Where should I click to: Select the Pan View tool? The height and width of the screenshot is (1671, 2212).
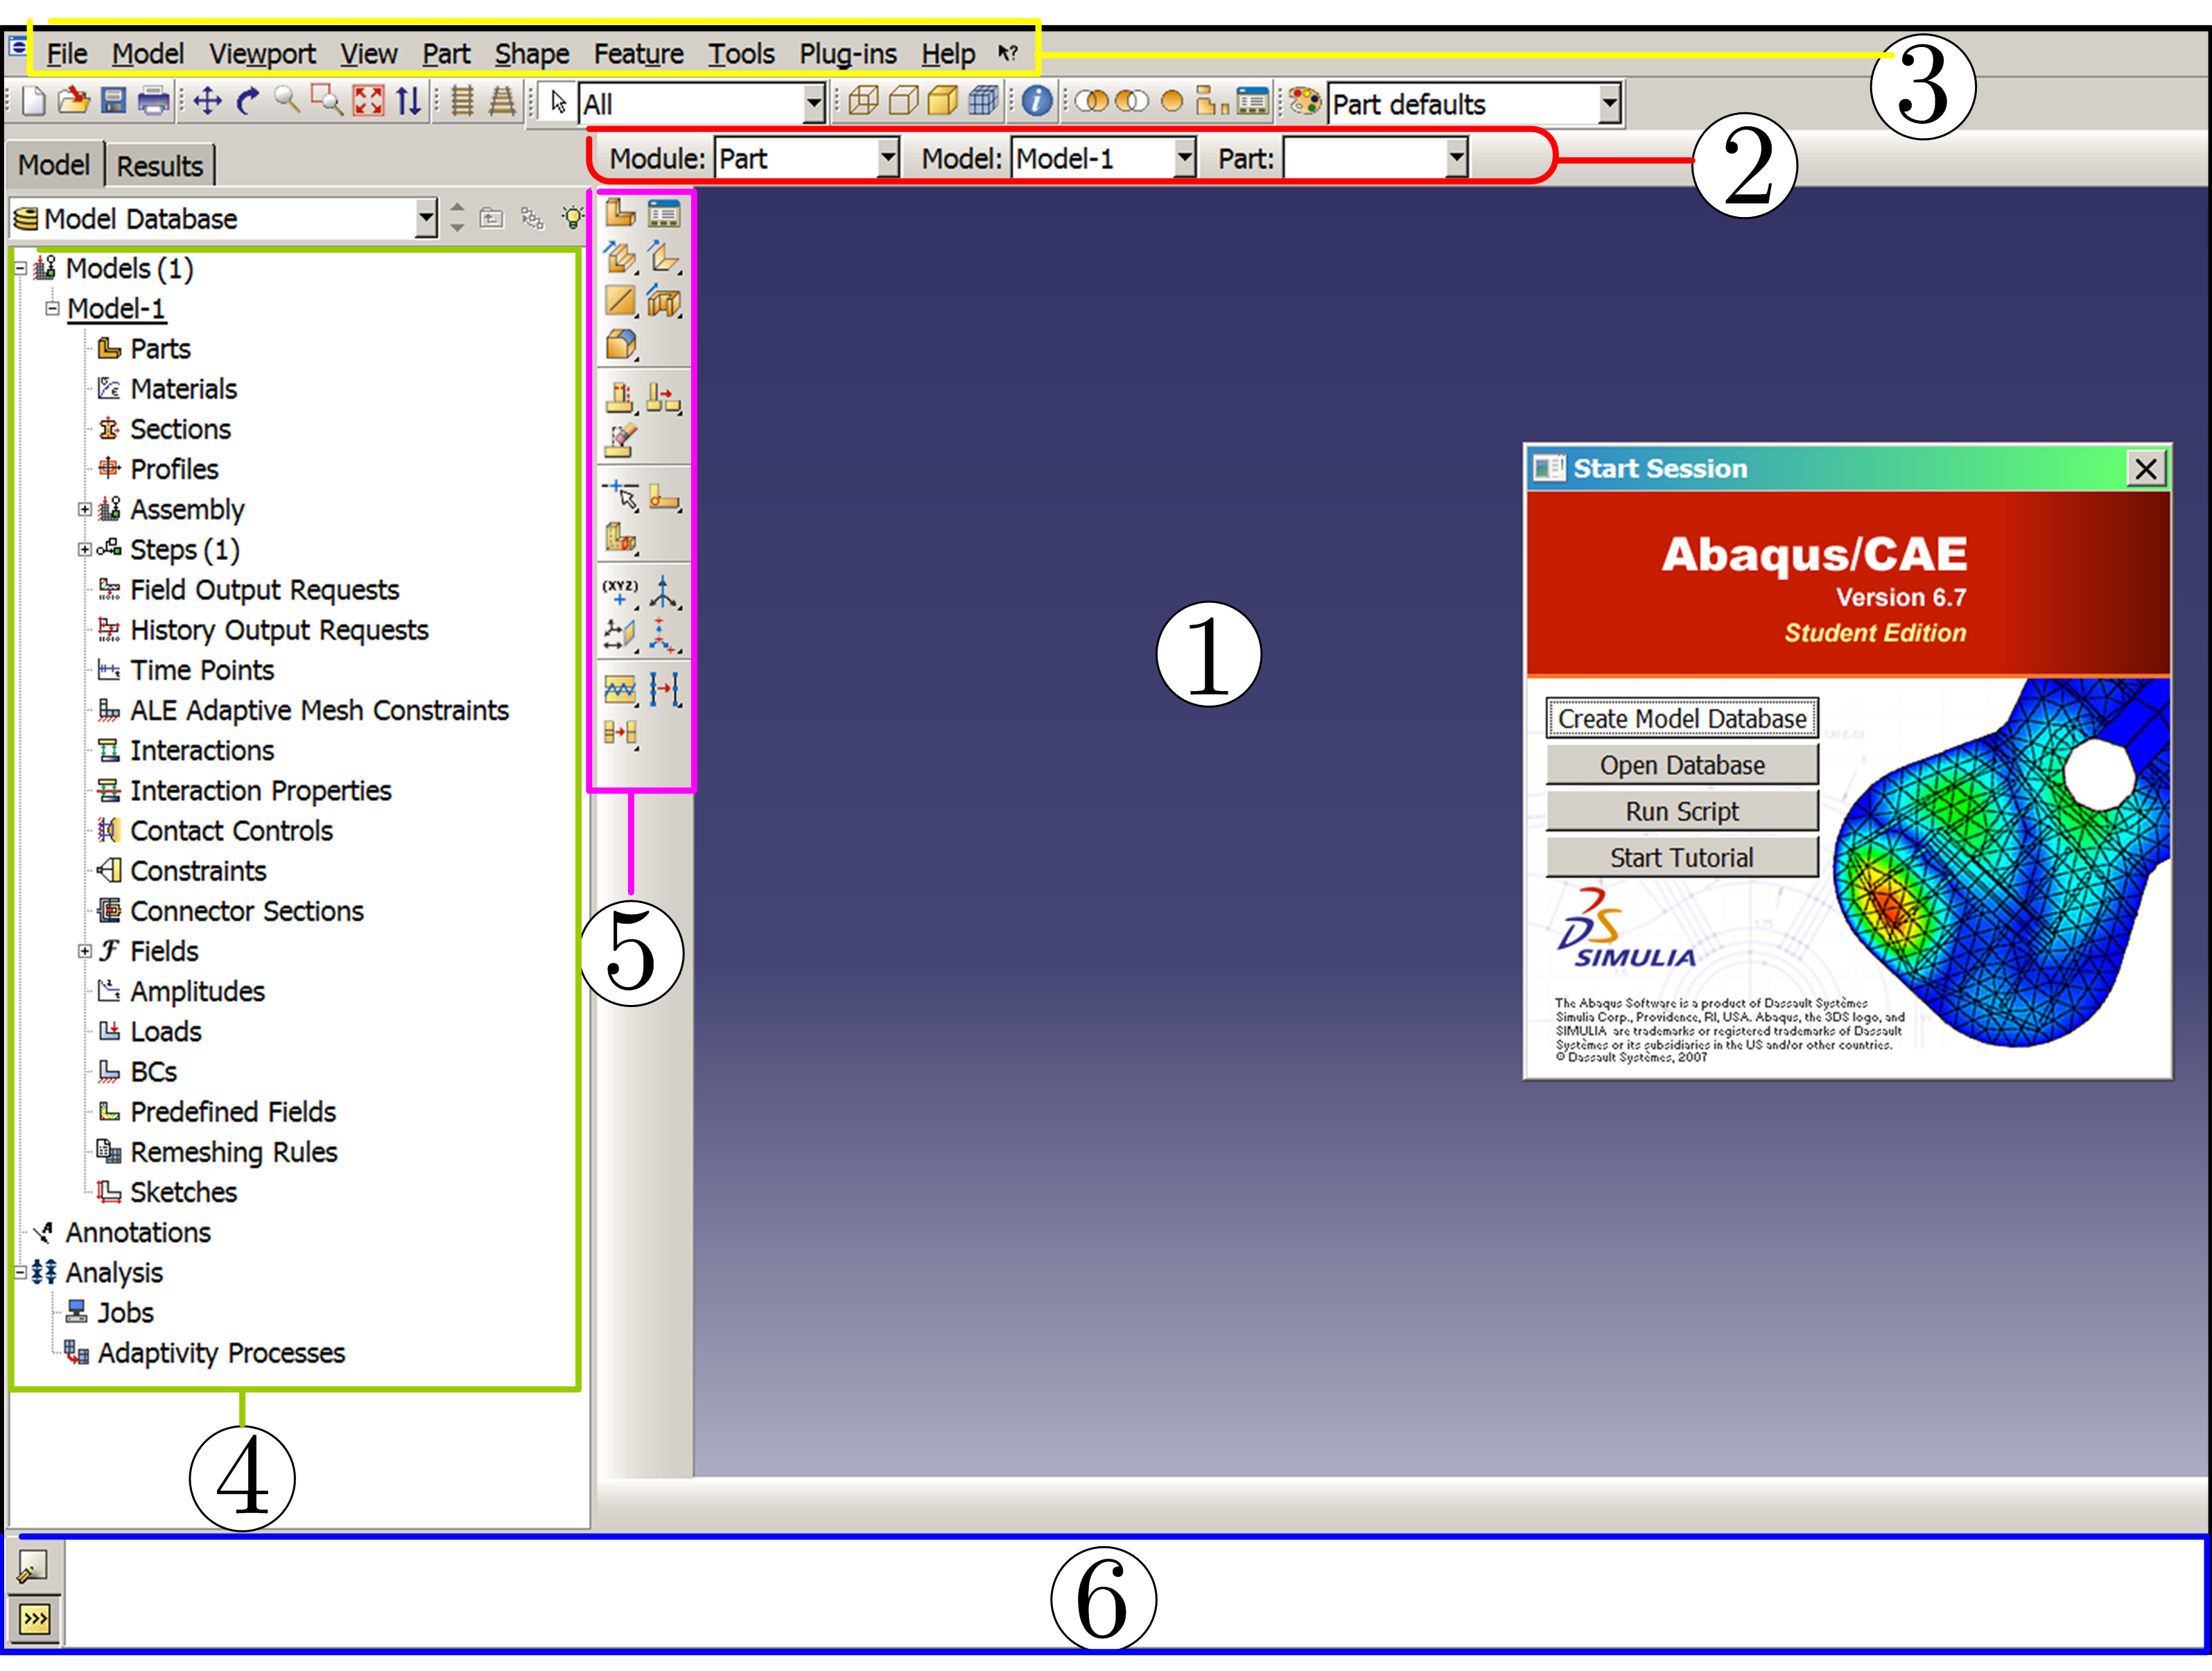(x=207, y=101)
